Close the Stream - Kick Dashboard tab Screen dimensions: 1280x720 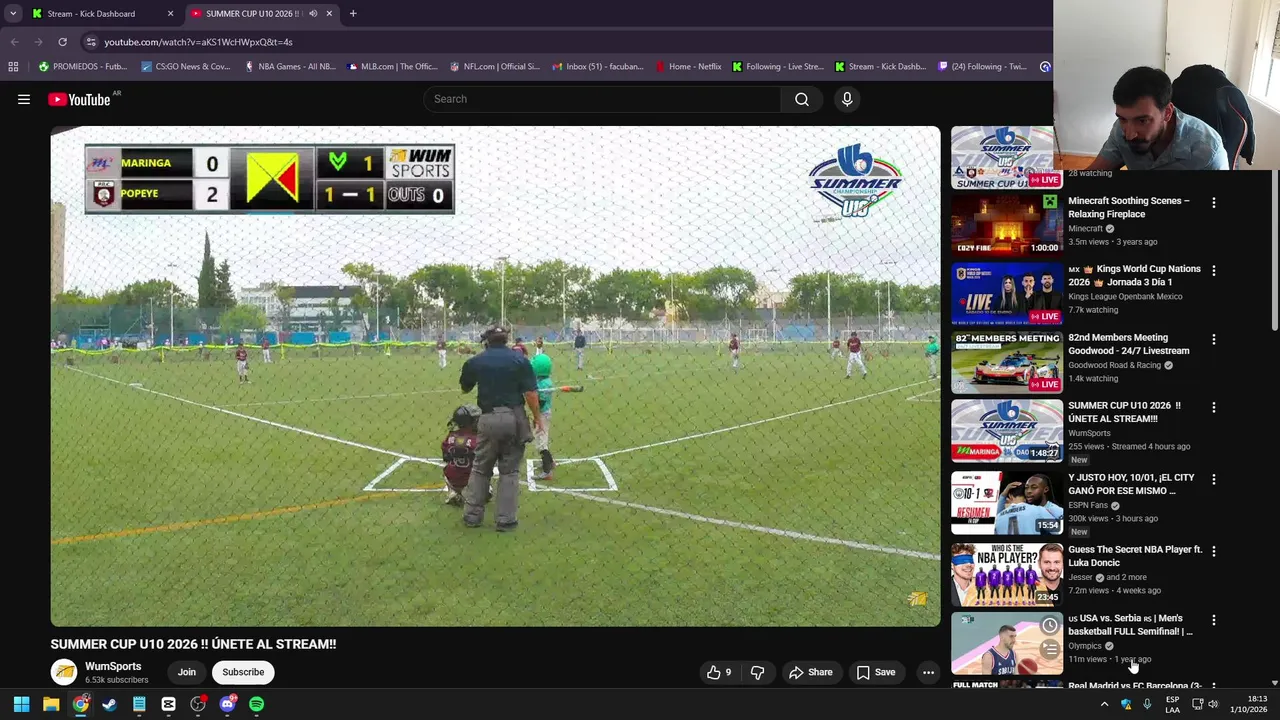pos(170,14)
